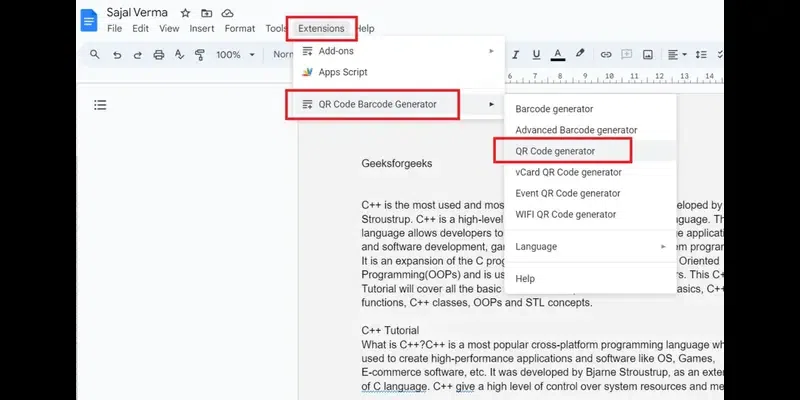
Task: Expand QR Code Barcode Generator submenu
Action: (399, 104)
